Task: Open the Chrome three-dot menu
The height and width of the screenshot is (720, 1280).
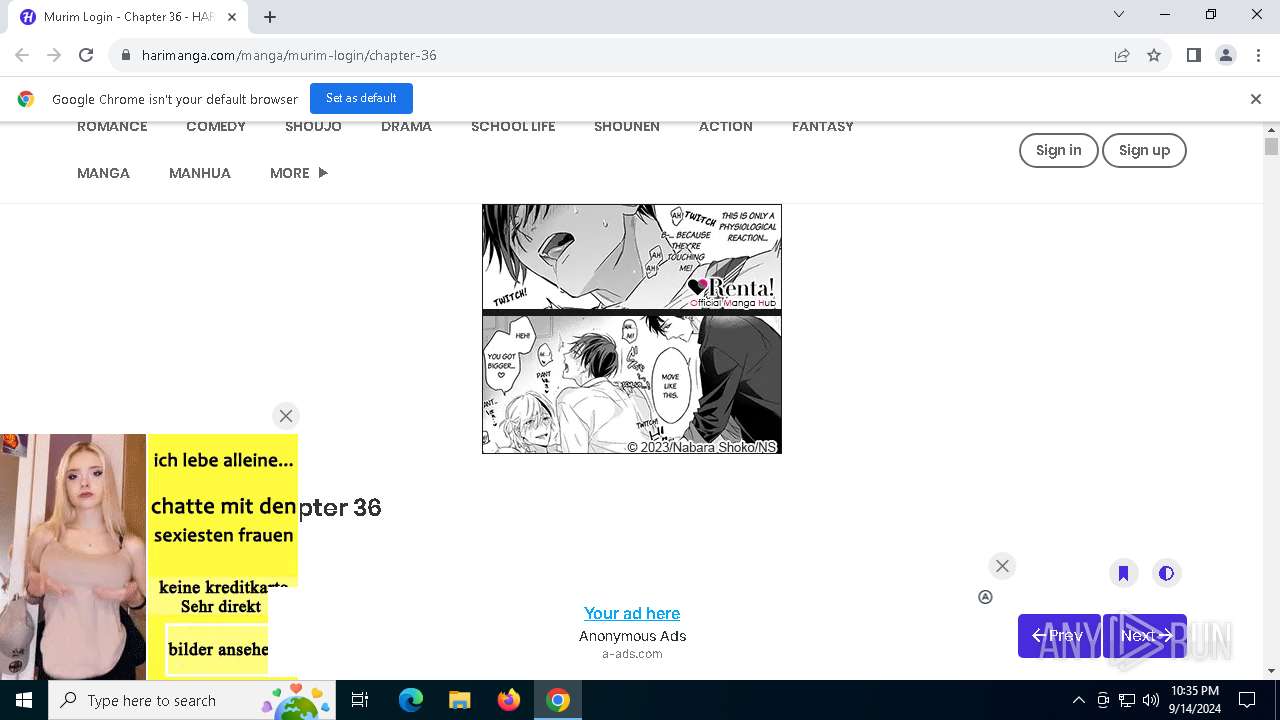Action: [x=1258, y=55]
